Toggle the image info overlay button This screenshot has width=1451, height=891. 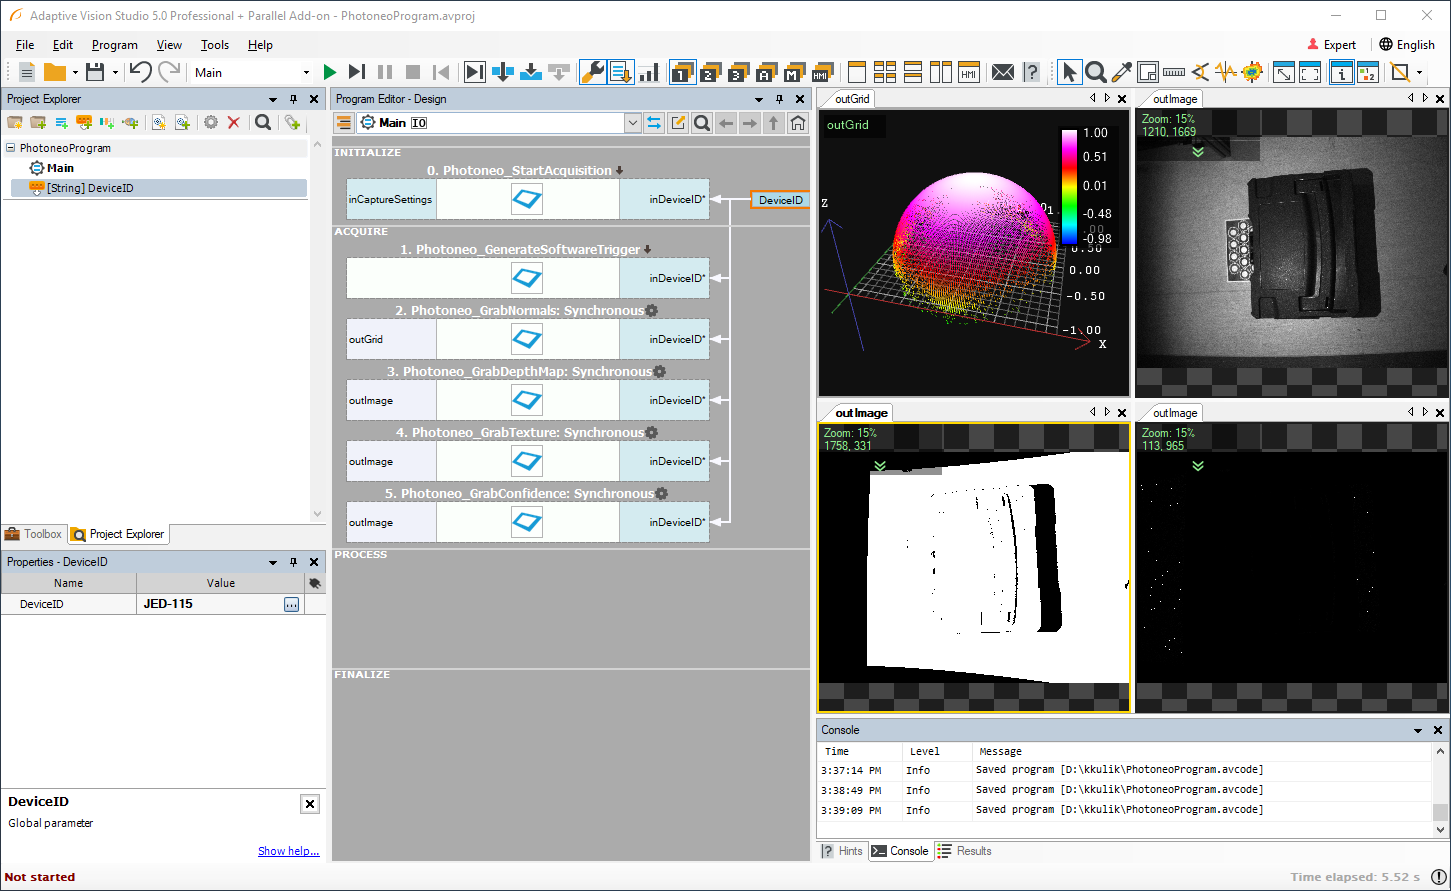(x=1341, y=72)
